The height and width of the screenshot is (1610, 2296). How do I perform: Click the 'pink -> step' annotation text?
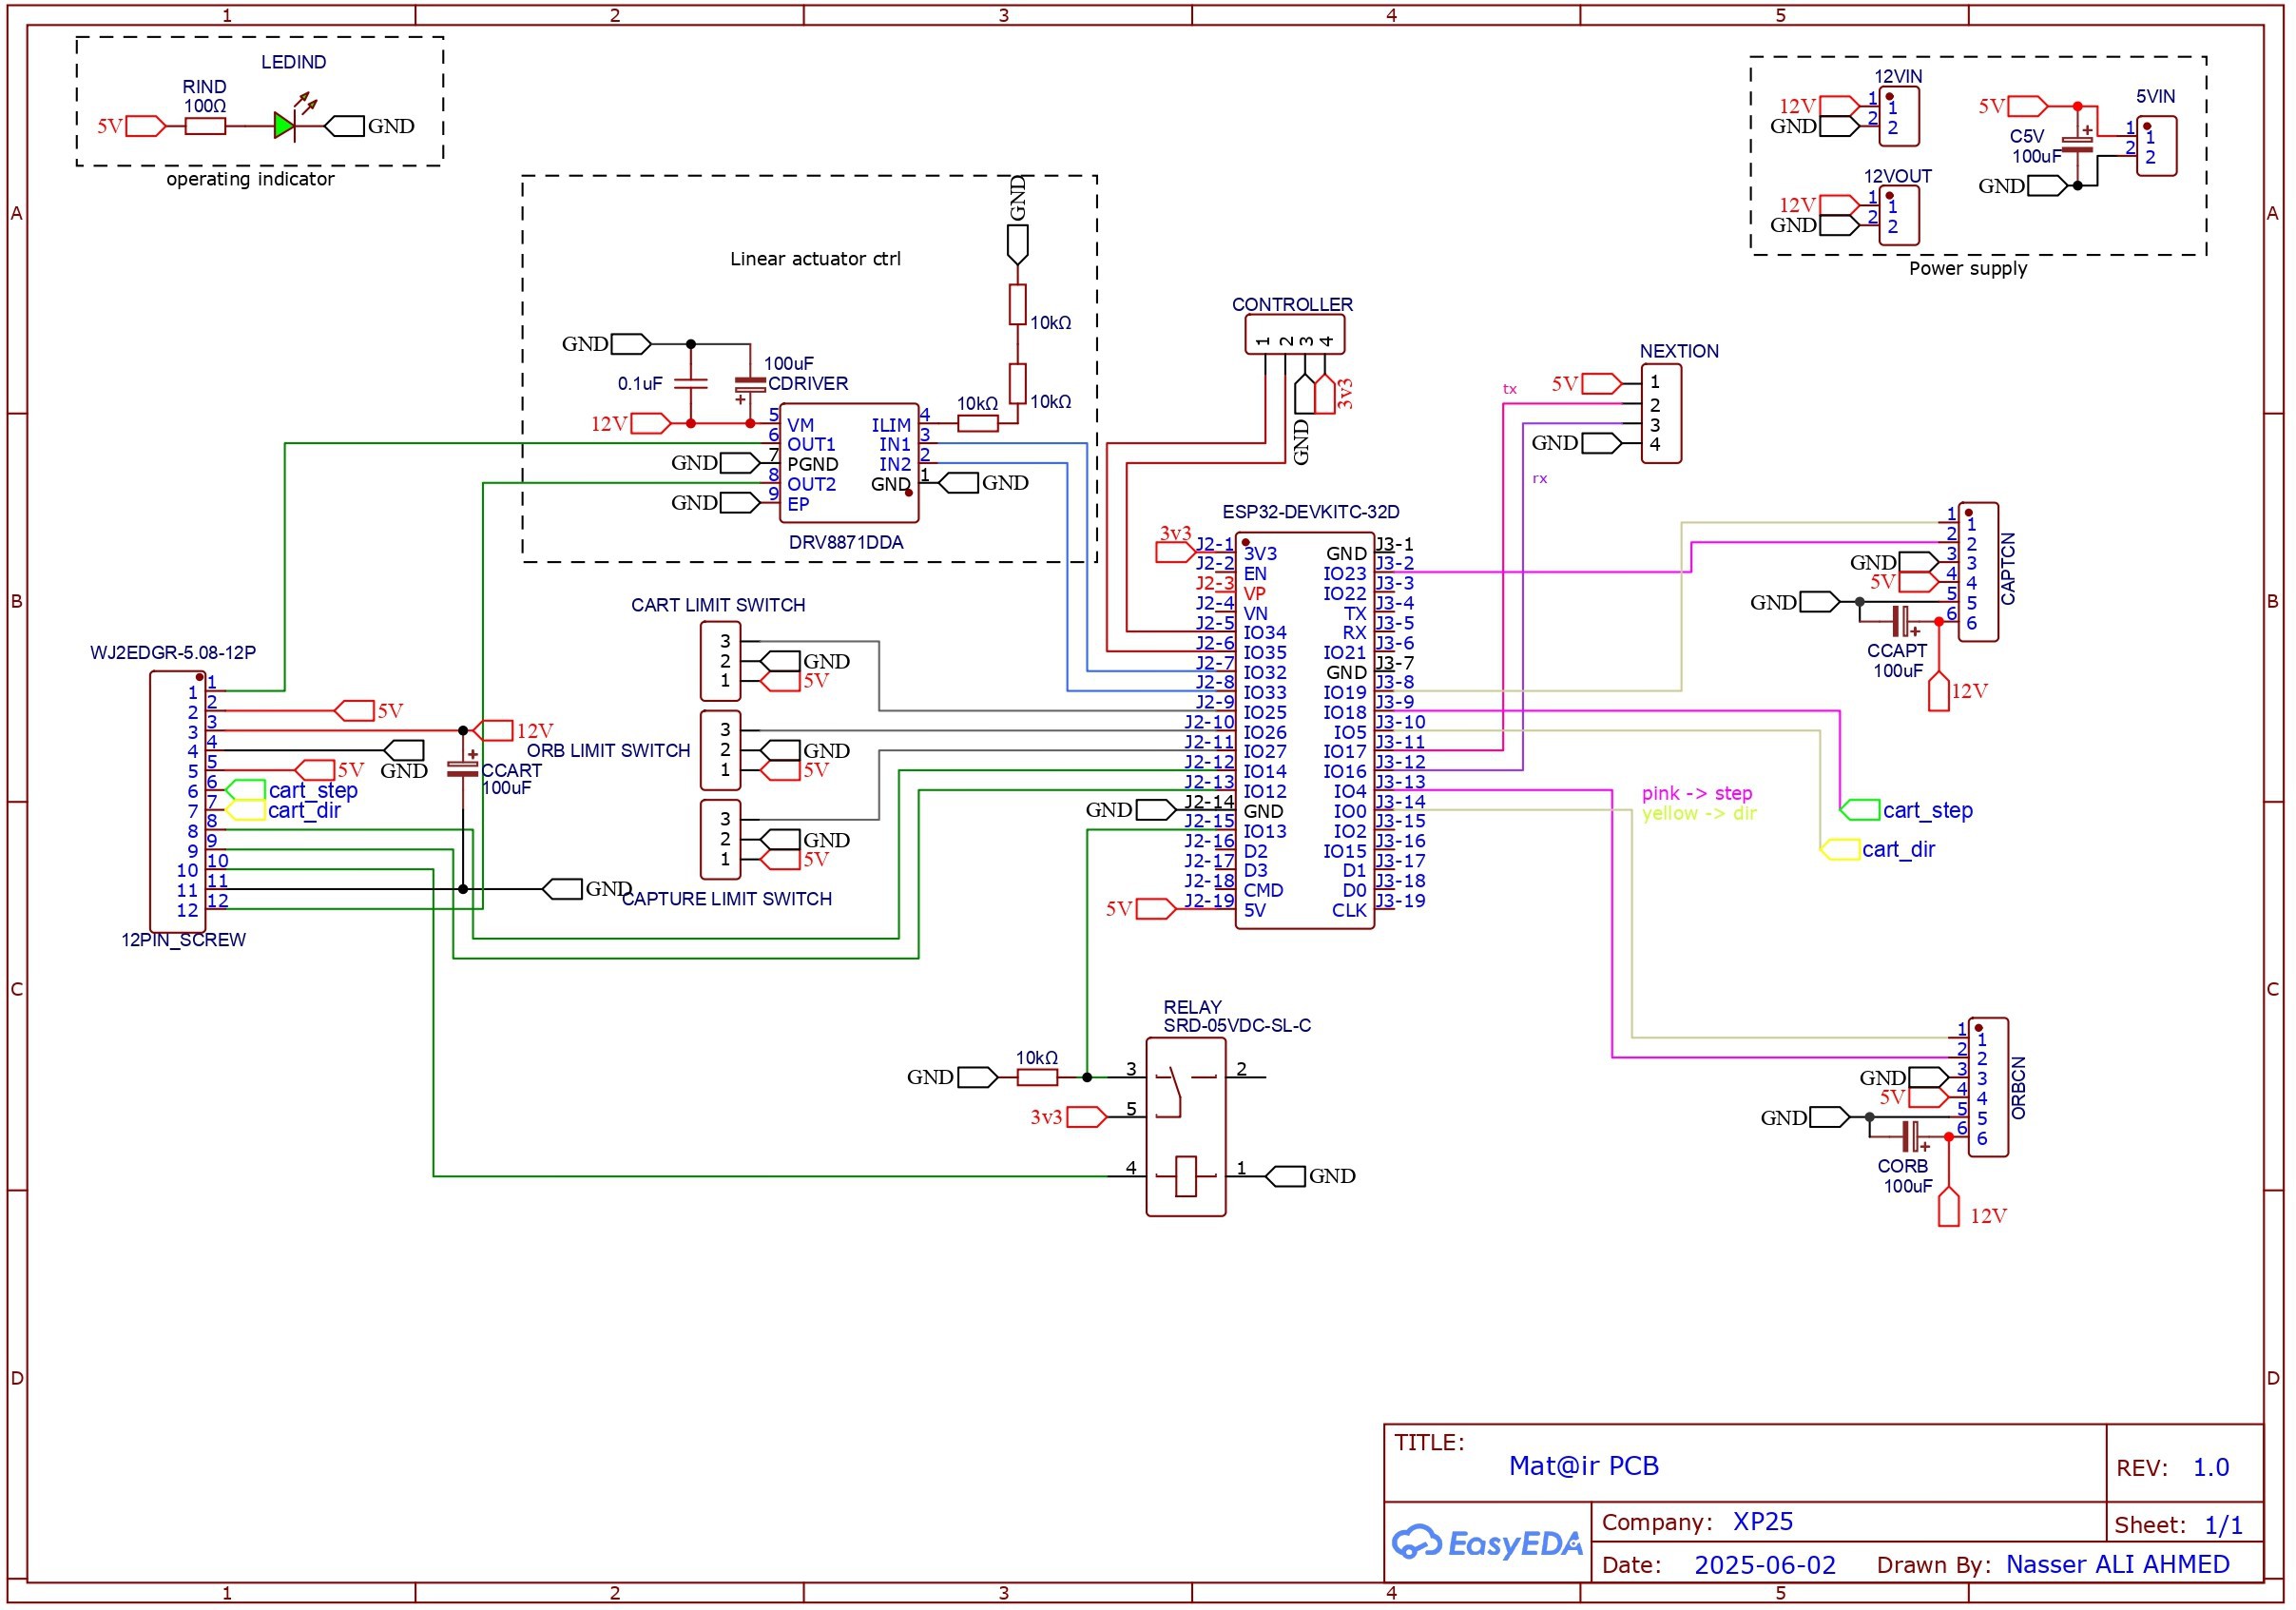coord(1697,794)
